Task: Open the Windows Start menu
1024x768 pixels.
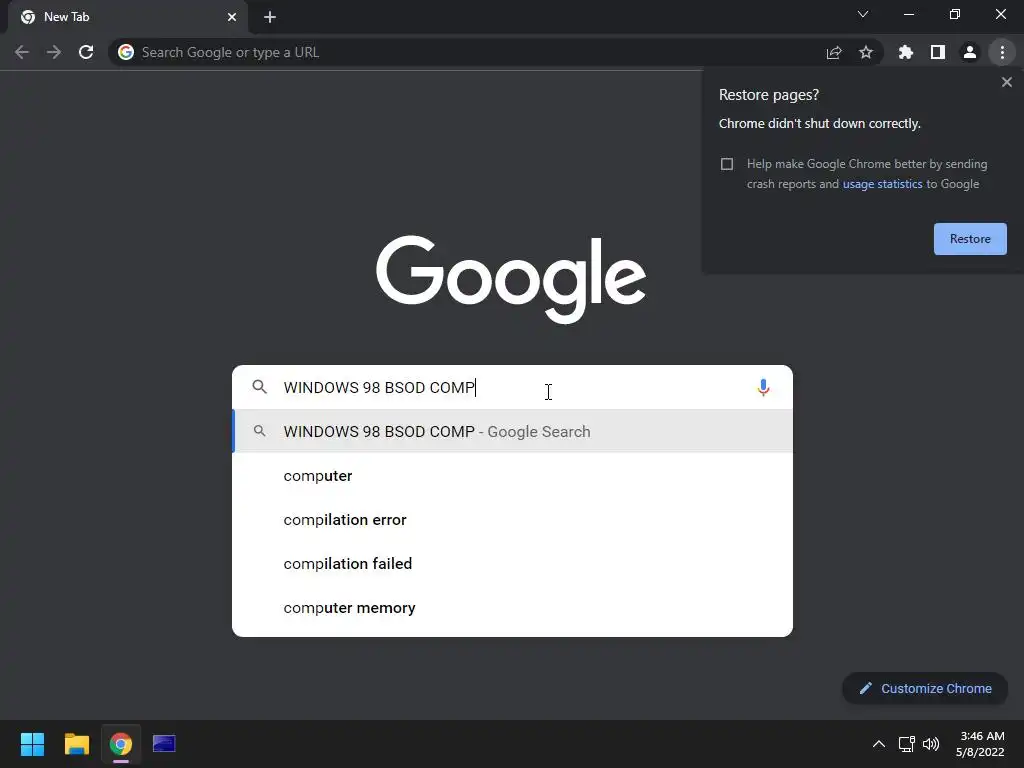Action: tap(32, 744)
